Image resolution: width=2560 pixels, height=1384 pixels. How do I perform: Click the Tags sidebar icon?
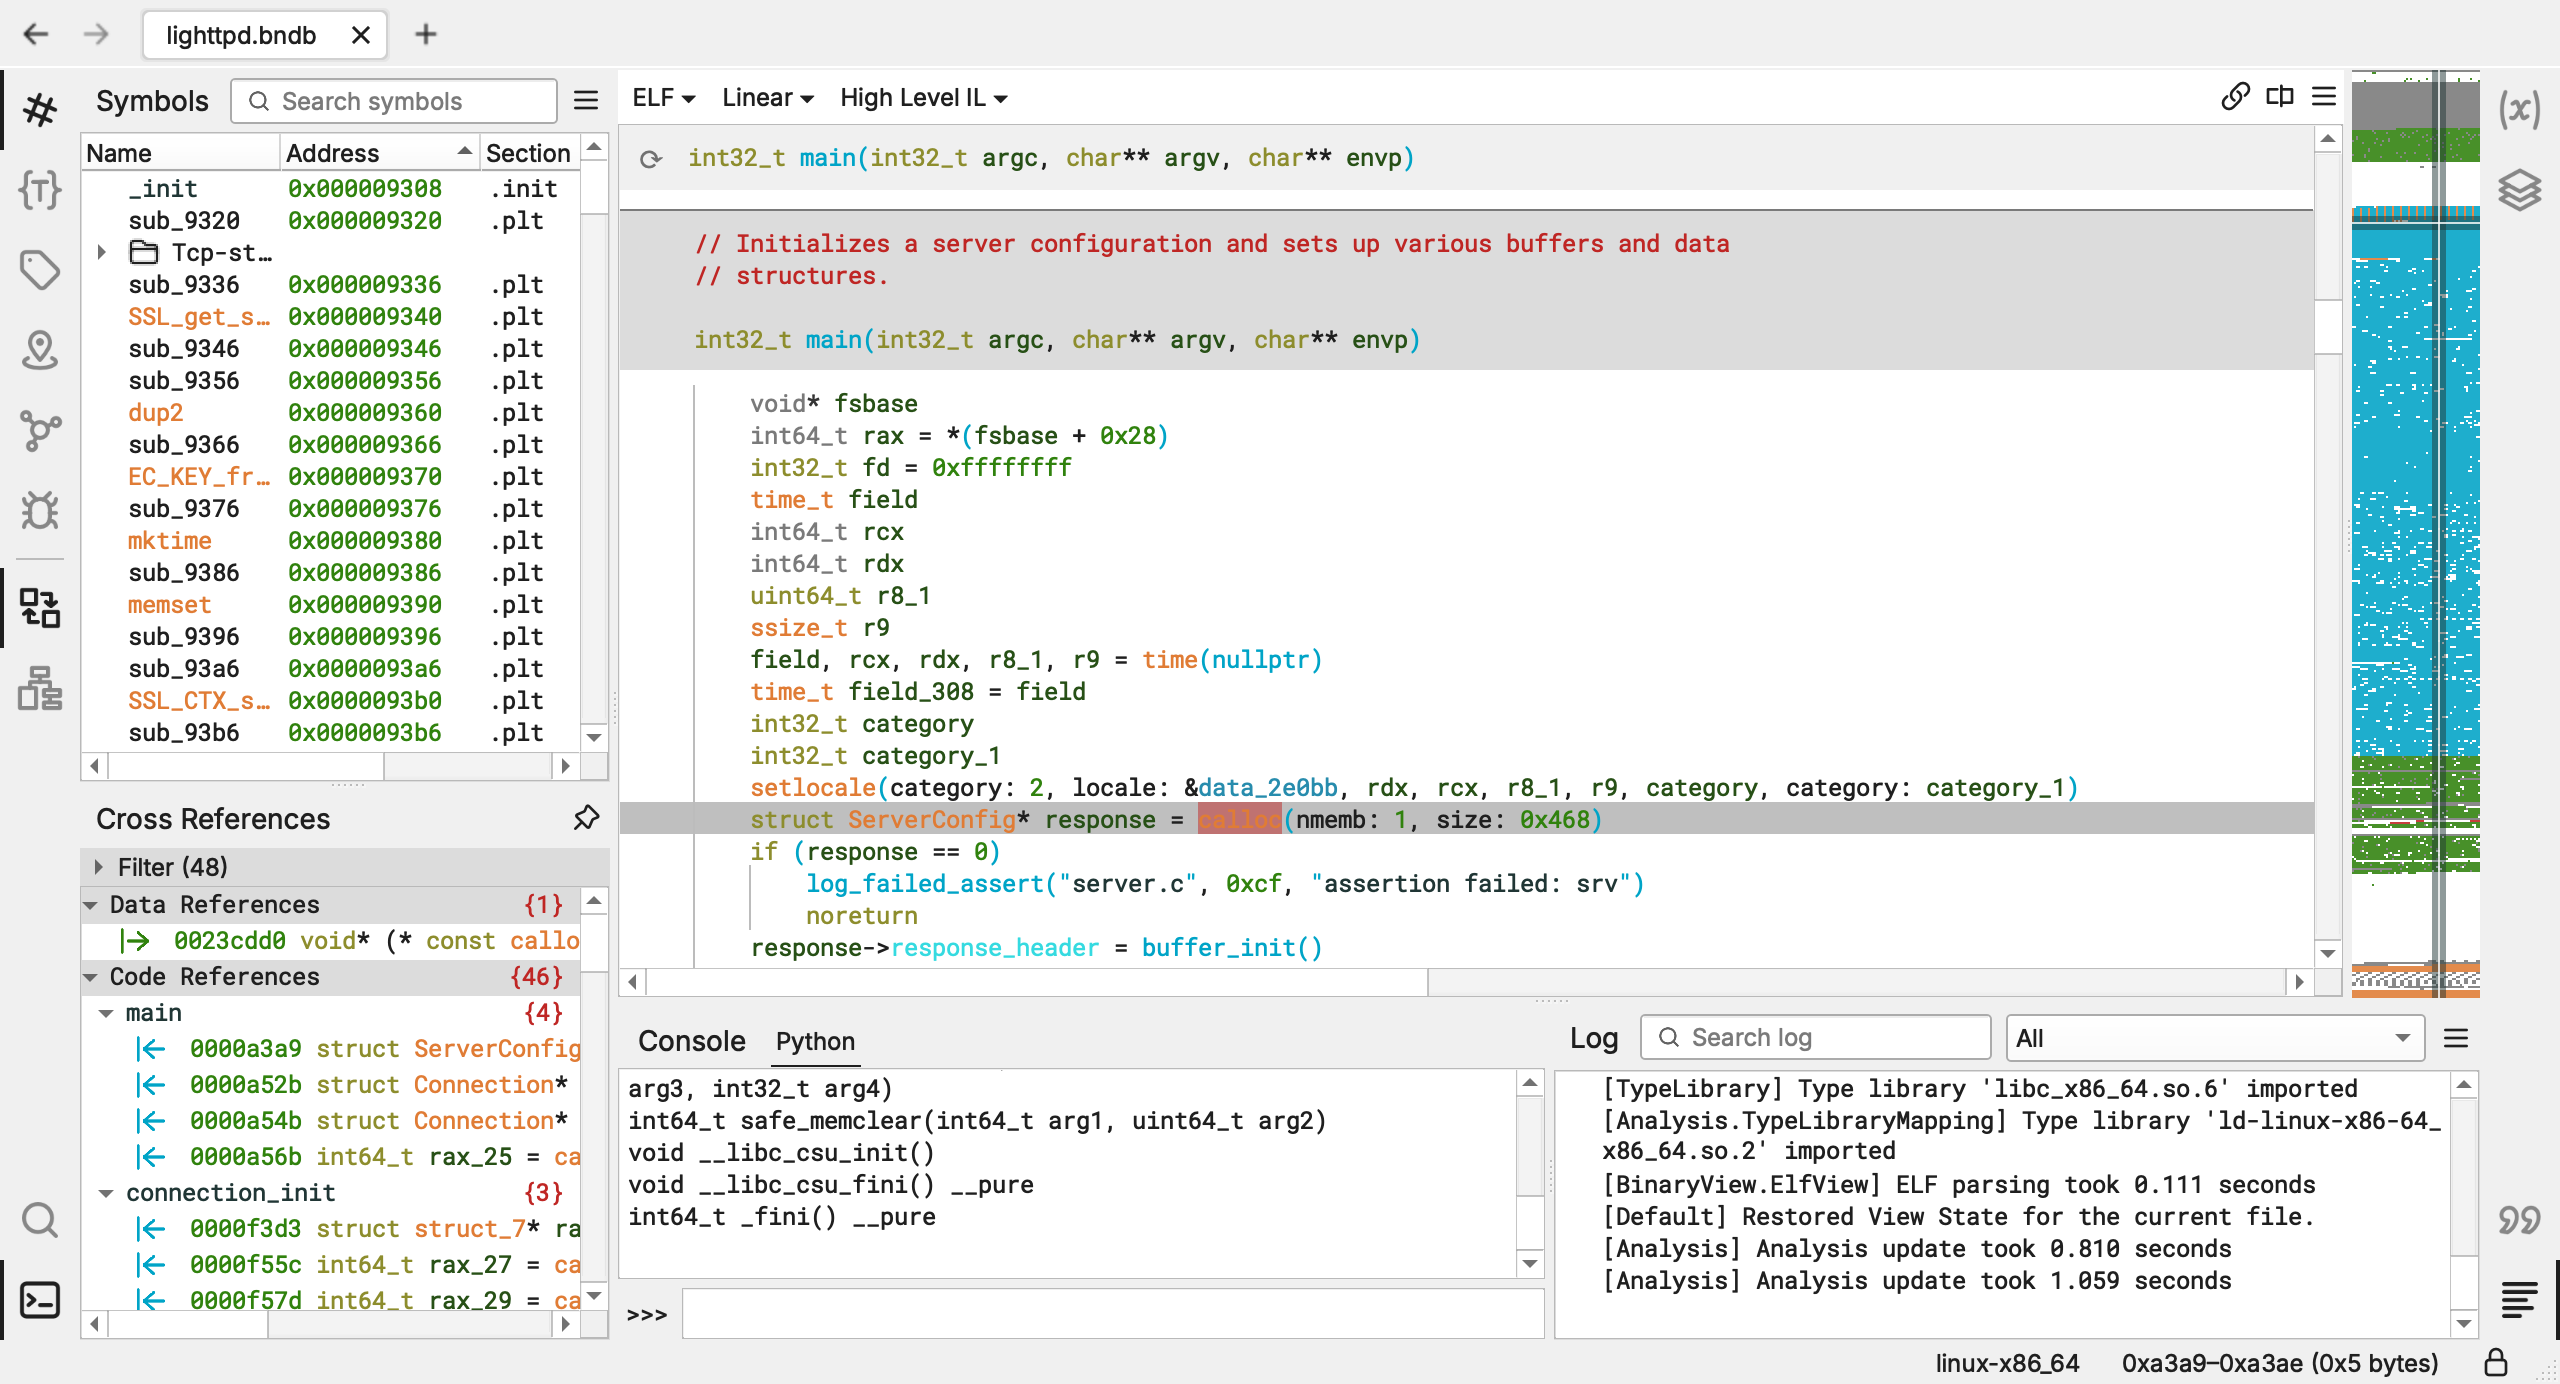click(40, 270)
